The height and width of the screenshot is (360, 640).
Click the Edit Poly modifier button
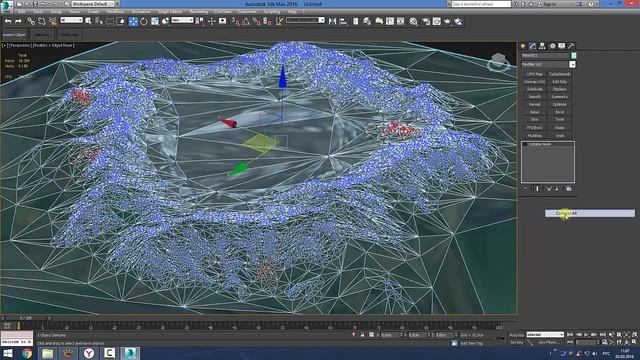tap(560, 82)
